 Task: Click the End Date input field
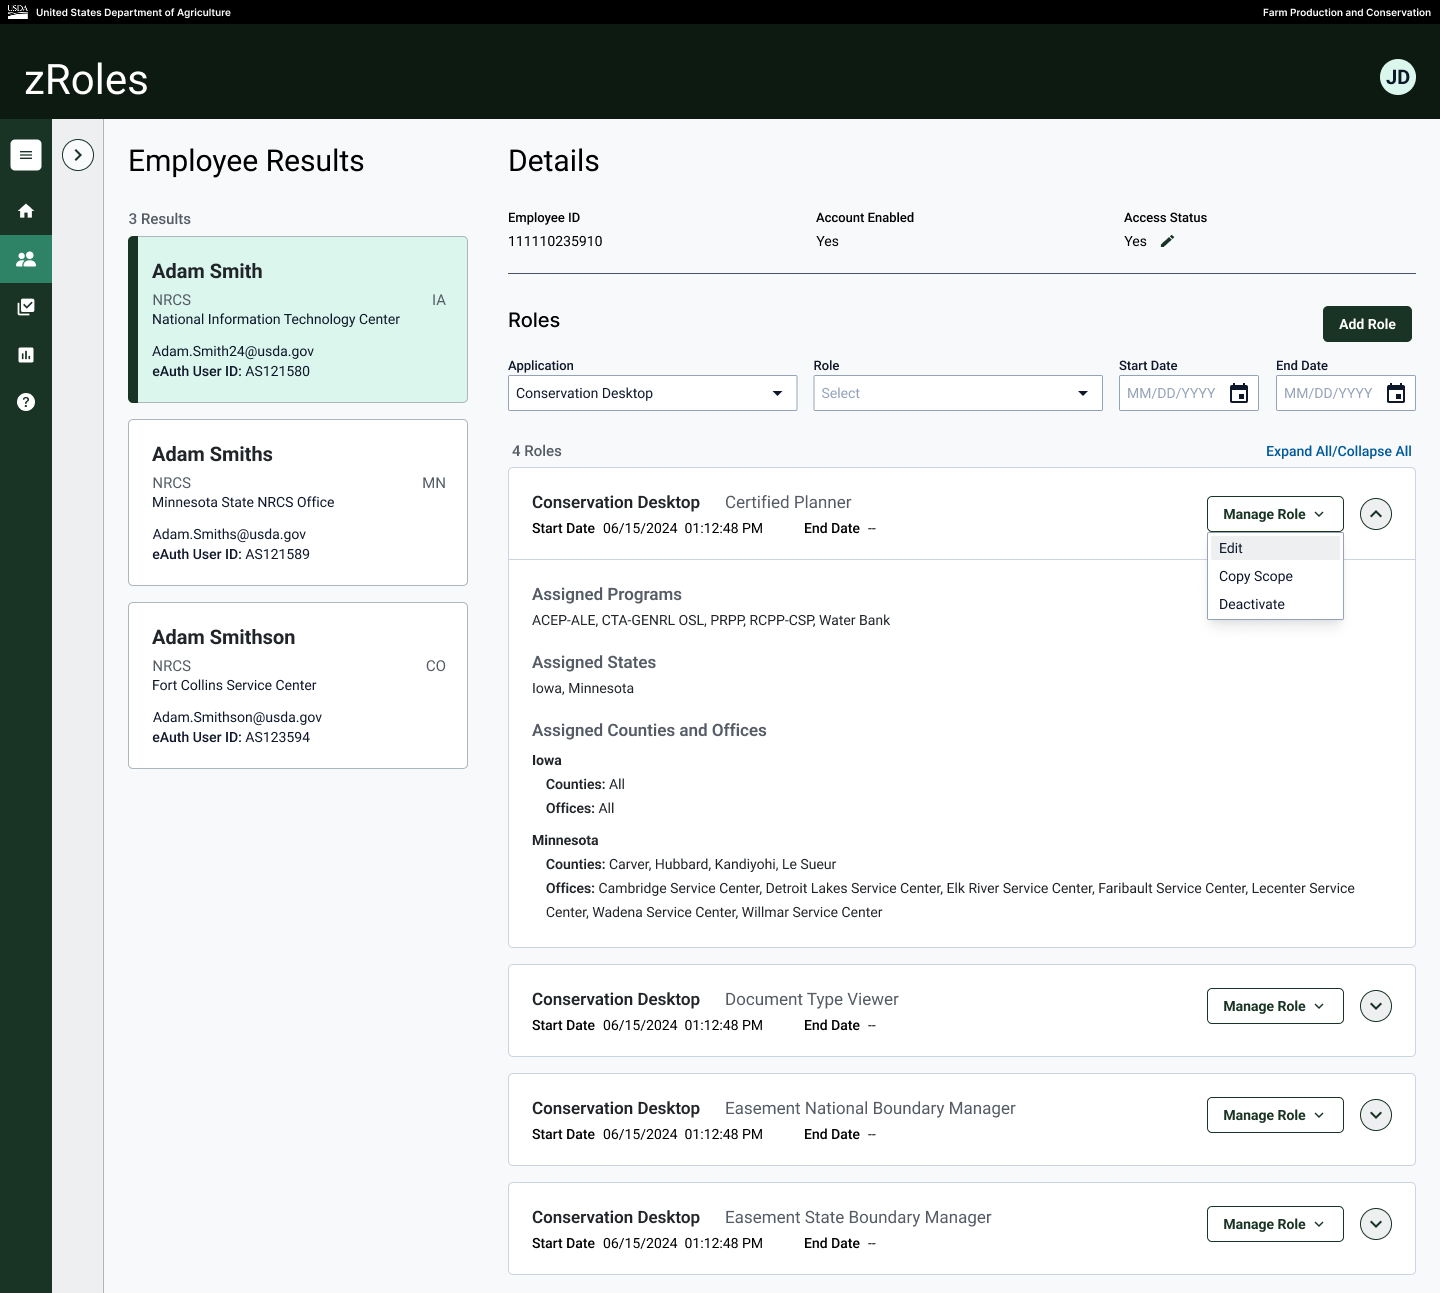click(x=1345, y=393)
